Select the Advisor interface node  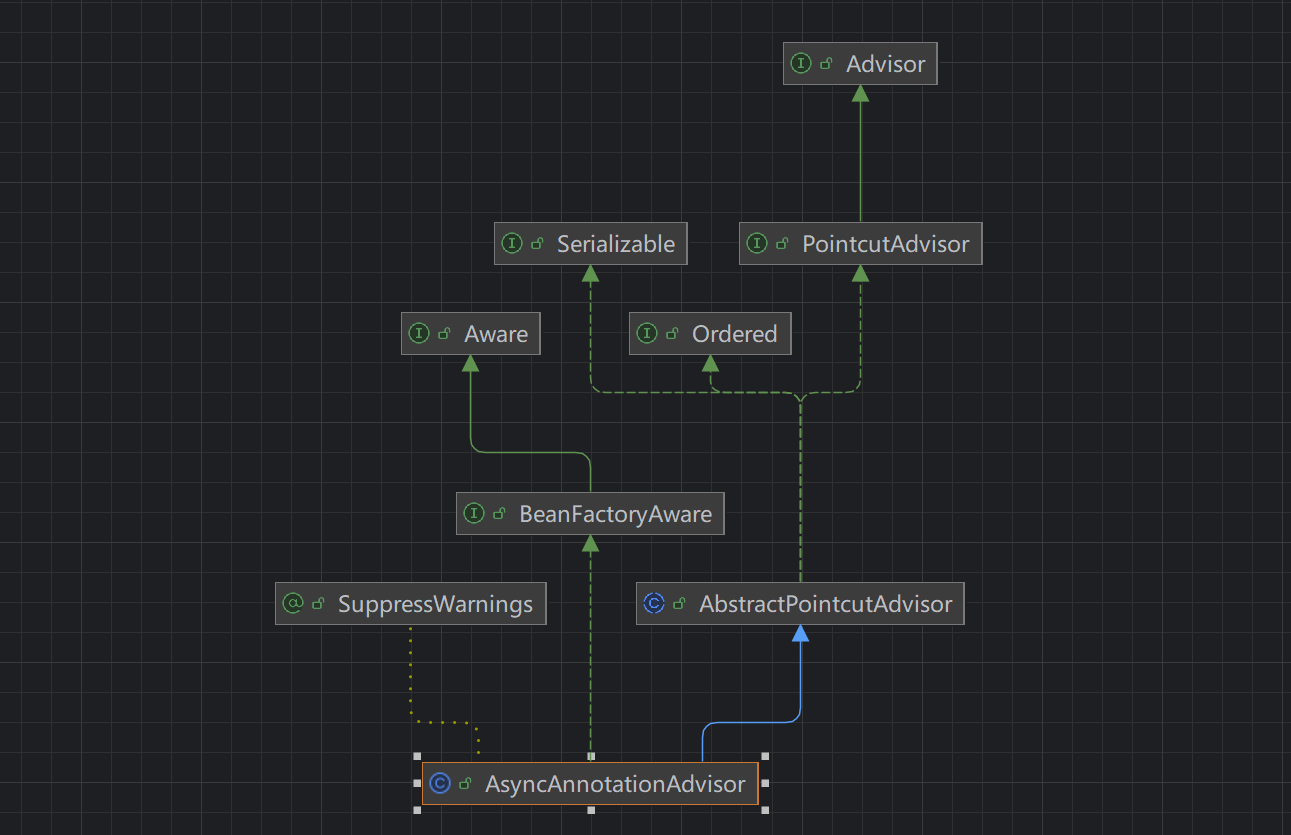coord(860,64)
